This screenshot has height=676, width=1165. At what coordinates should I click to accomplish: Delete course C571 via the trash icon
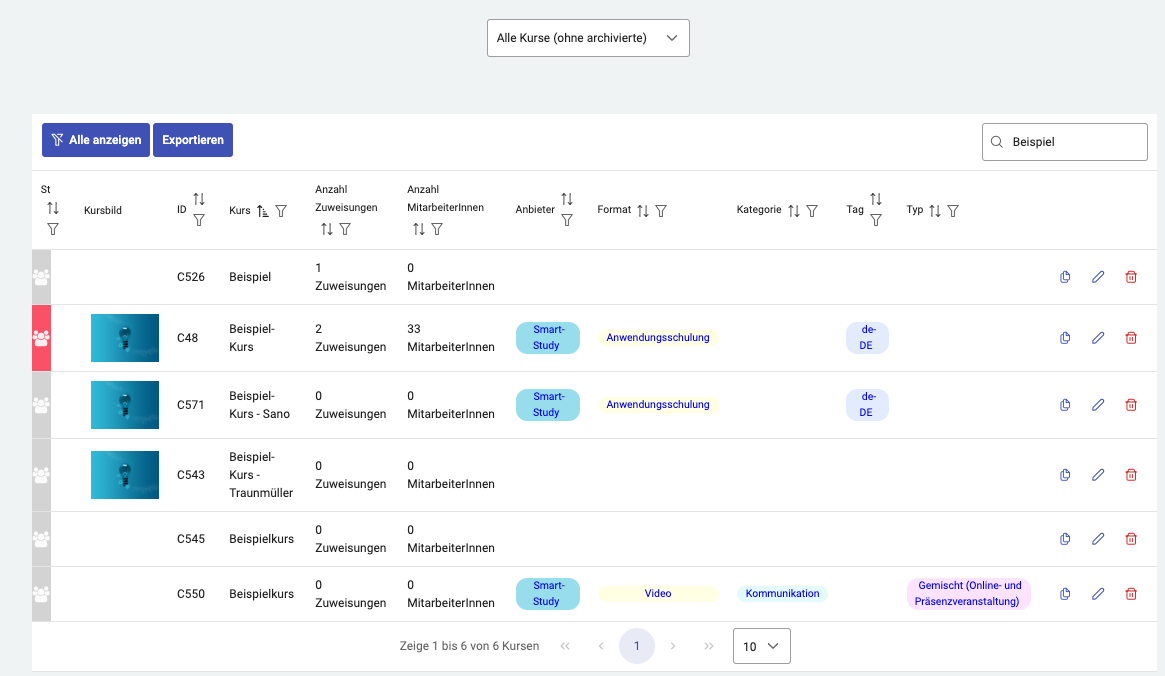1131,405
